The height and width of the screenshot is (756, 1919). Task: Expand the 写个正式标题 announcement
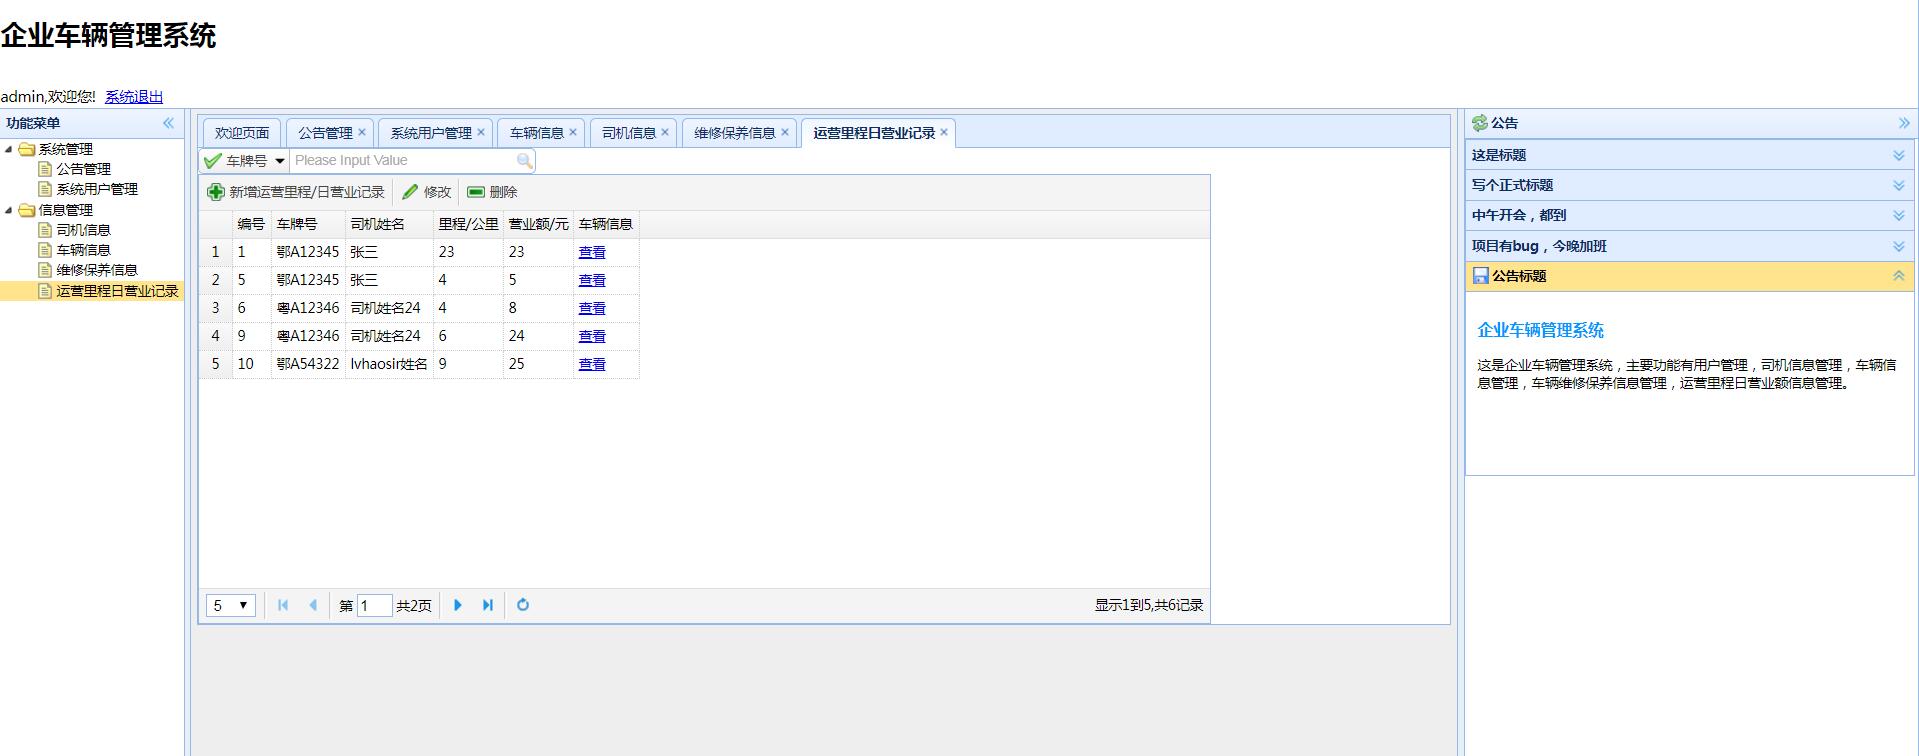point(1898,185)
